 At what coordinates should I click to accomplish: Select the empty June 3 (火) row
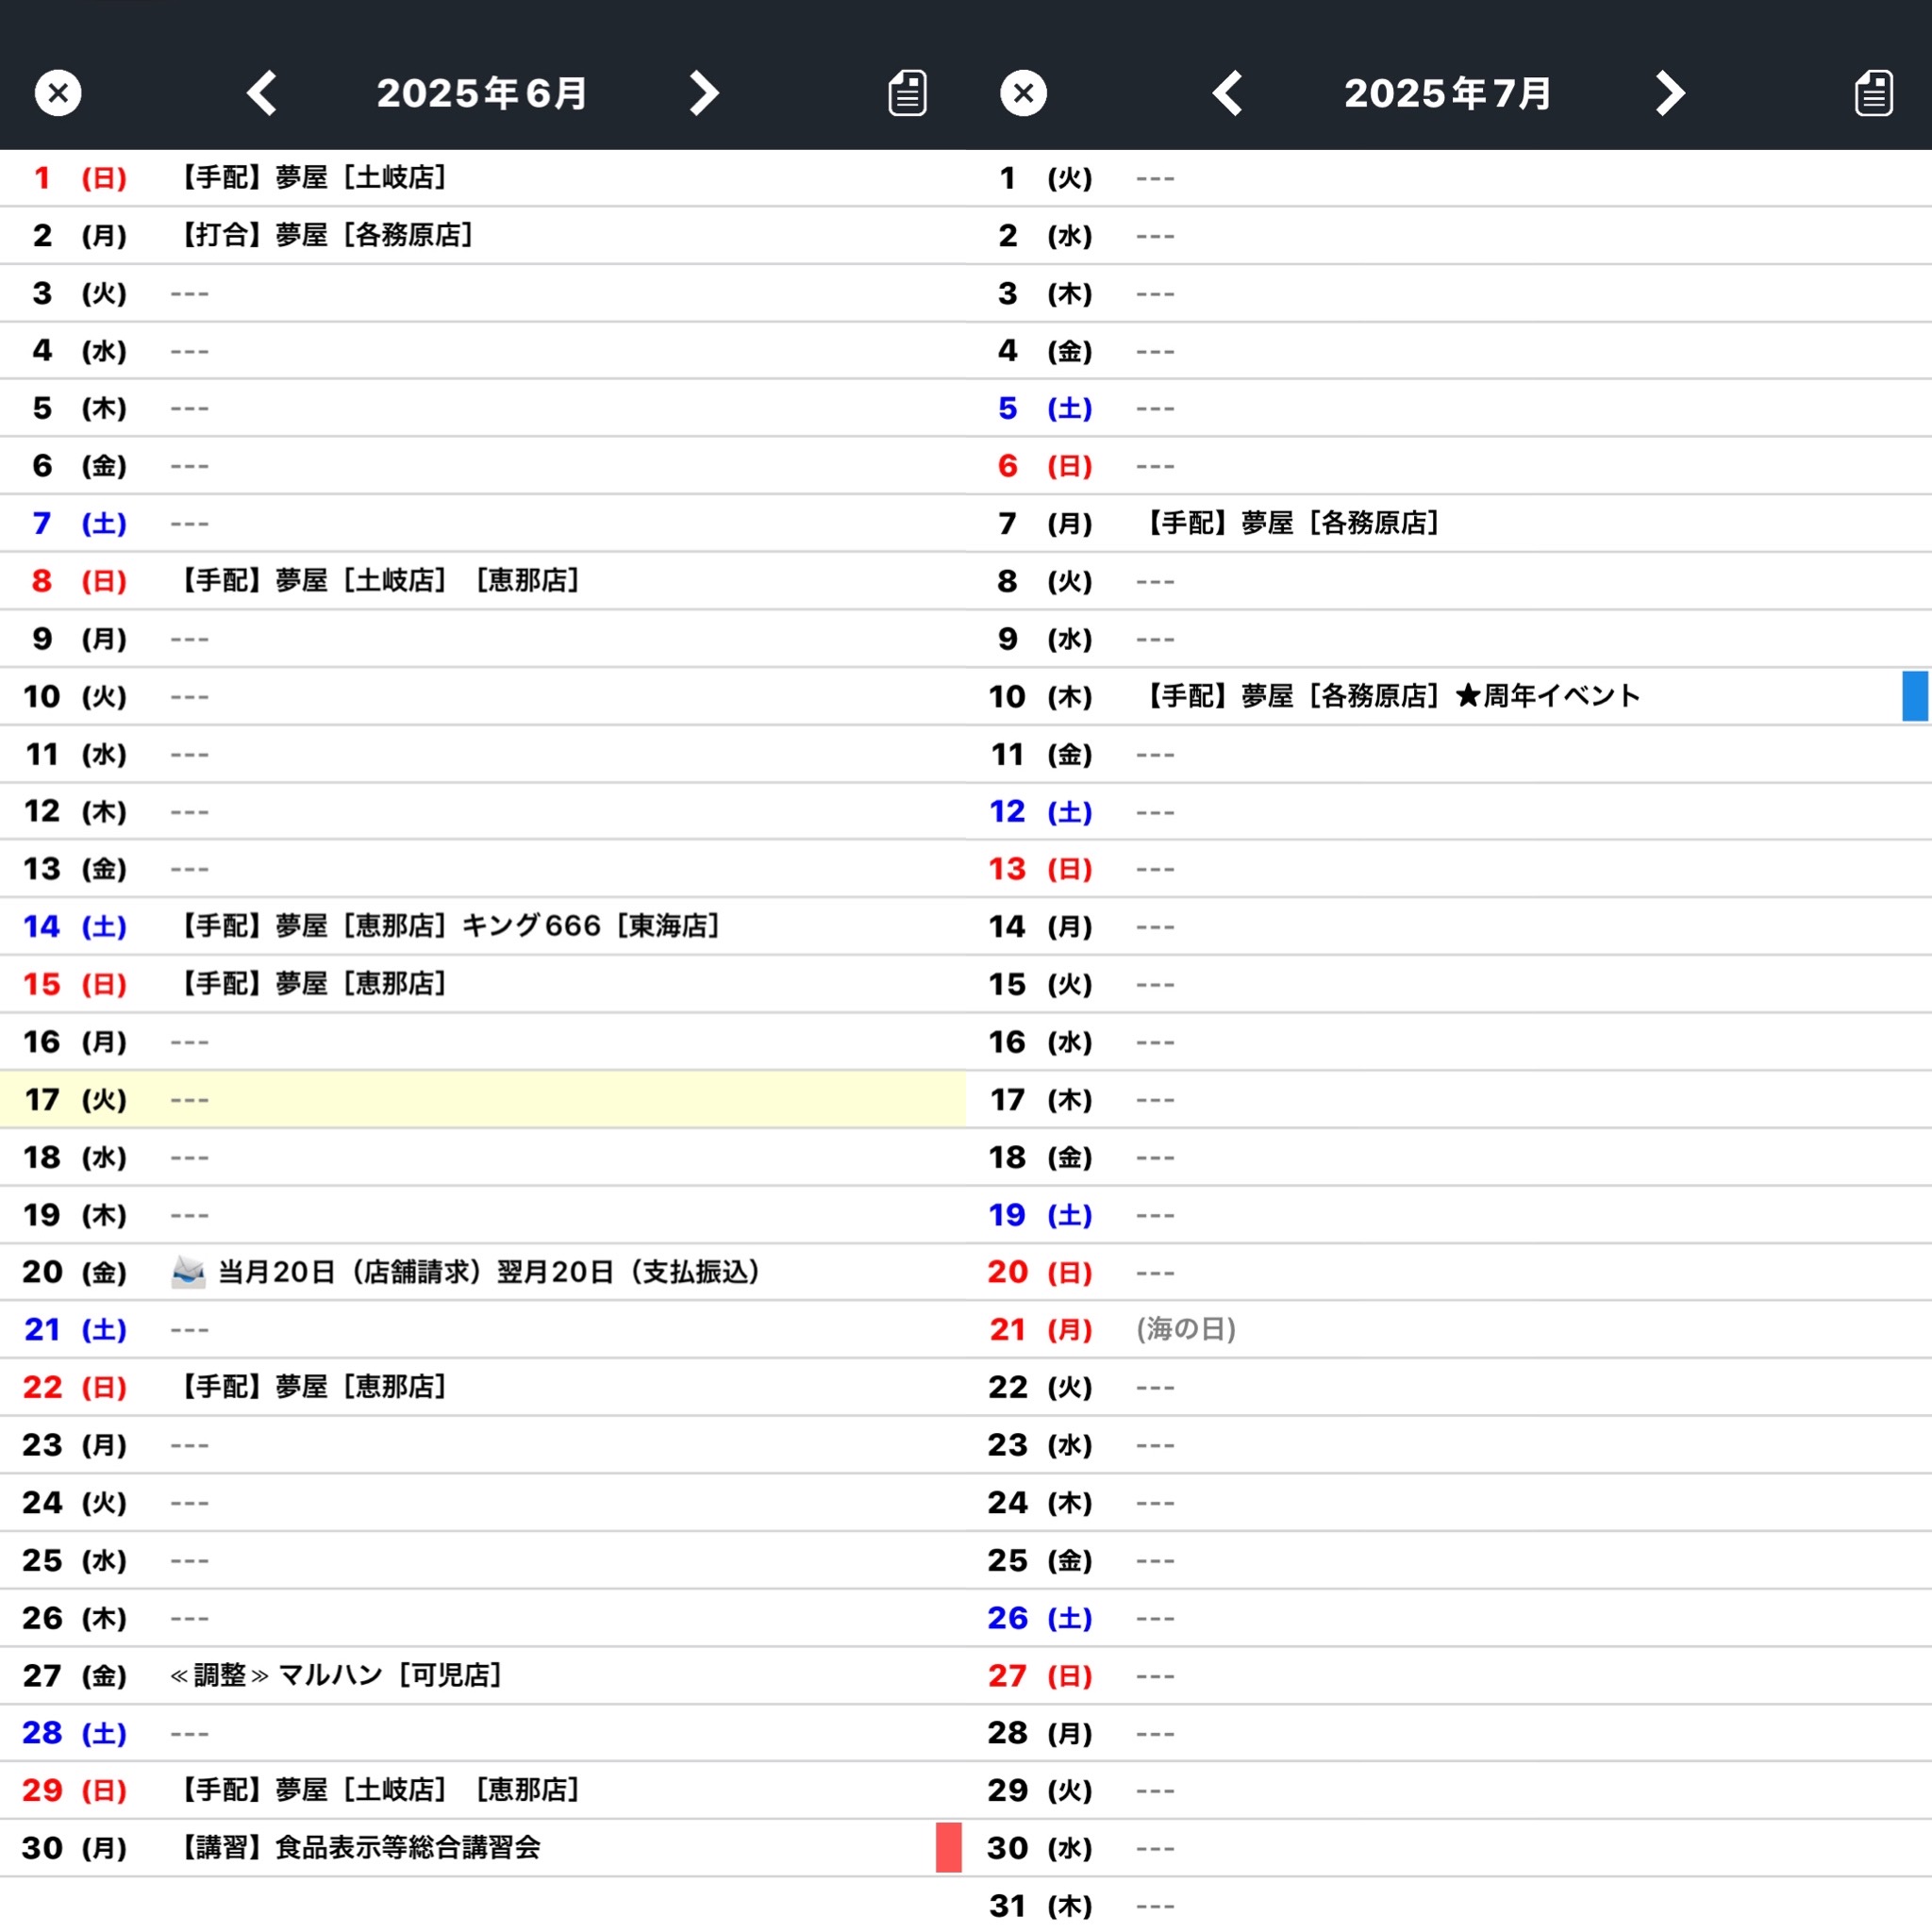[483, 293]
